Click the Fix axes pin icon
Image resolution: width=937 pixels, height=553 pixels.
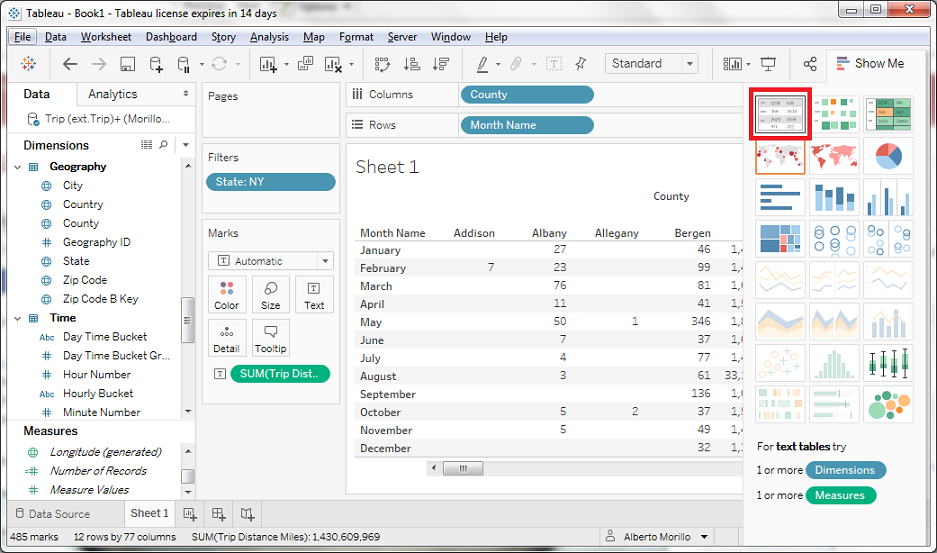tap(580, 64)
